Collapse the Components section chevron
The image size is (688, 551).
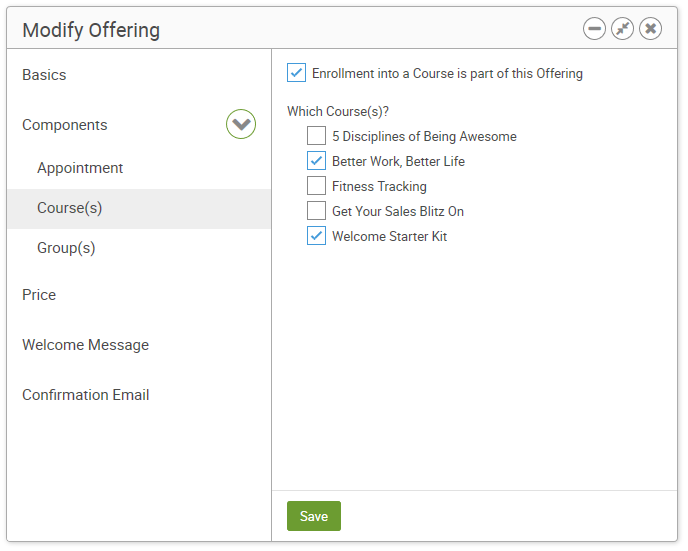[241, 124]
